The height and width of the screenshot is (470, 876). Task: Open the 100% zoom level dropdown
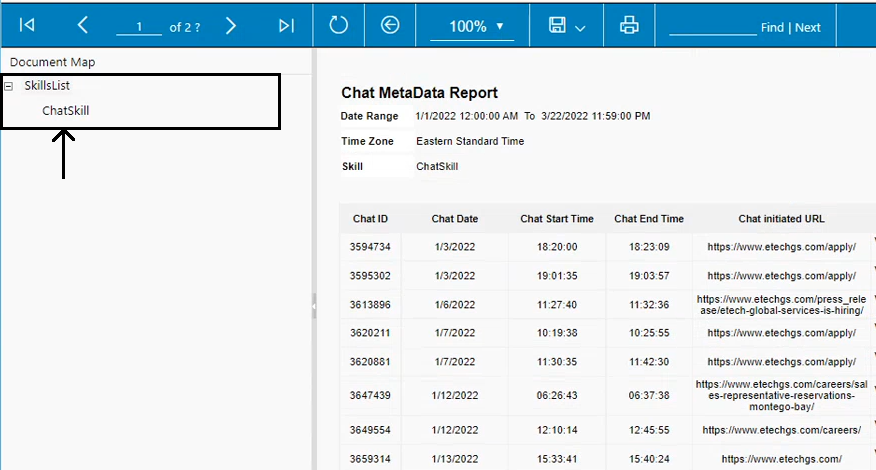pos(472,27)
